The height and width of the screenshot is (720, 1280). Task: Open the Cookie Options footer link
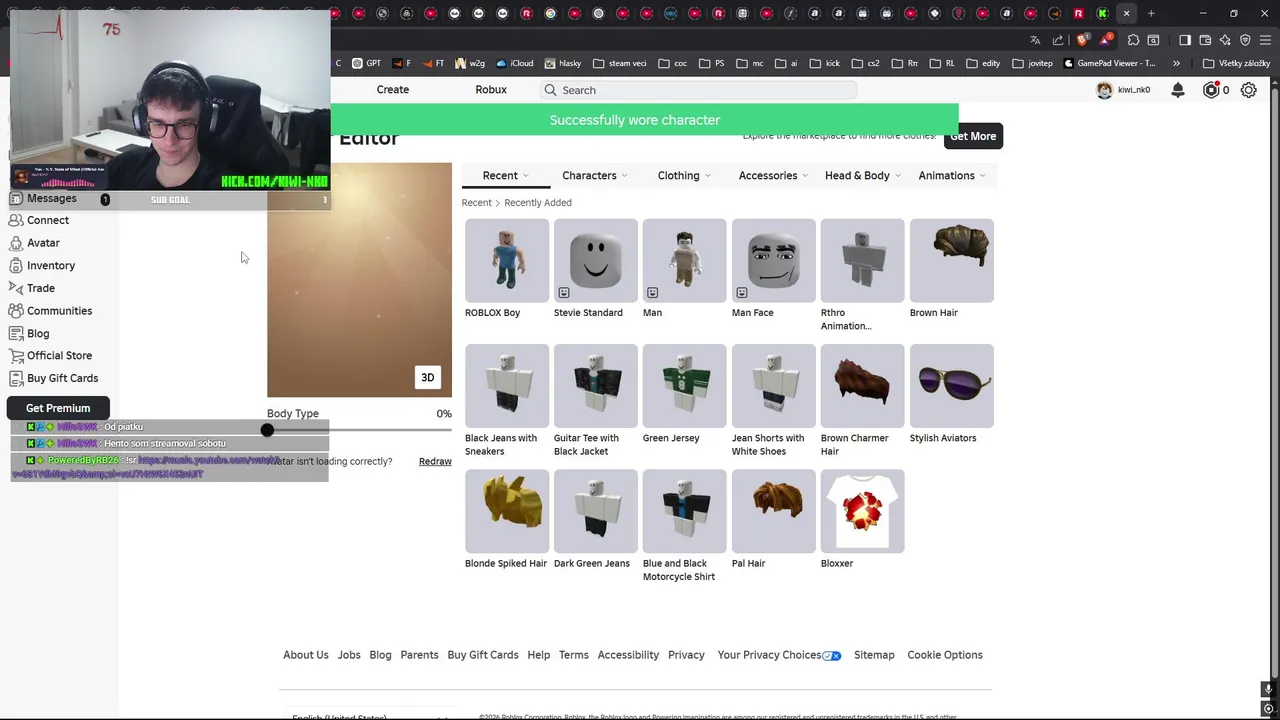pyautogui.click(x=945, y=655)
